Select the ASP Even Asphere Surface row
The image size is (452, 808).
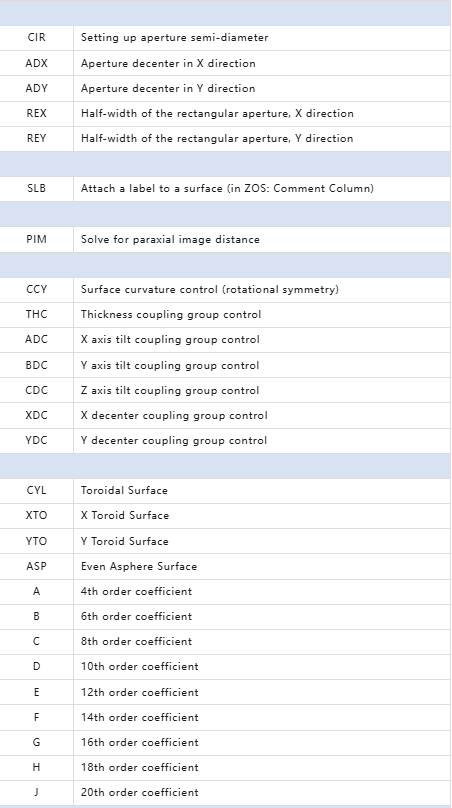tap(225, 566)
